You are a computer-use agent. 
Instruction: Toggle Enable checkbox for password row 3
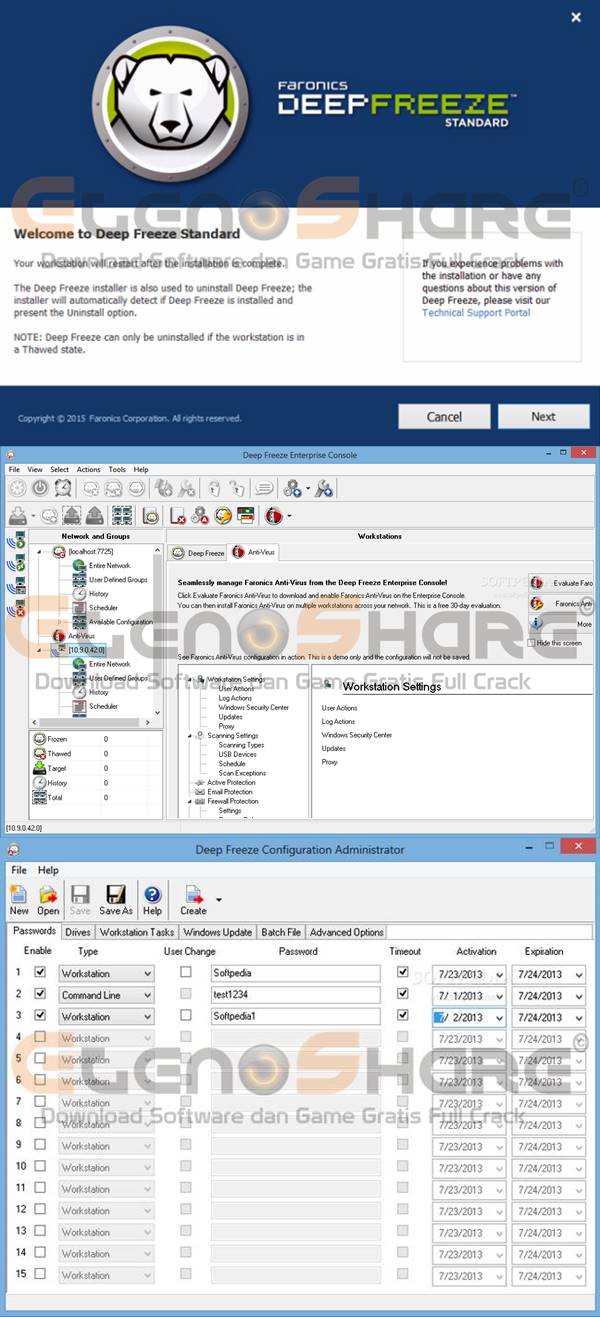(40, 1014)
